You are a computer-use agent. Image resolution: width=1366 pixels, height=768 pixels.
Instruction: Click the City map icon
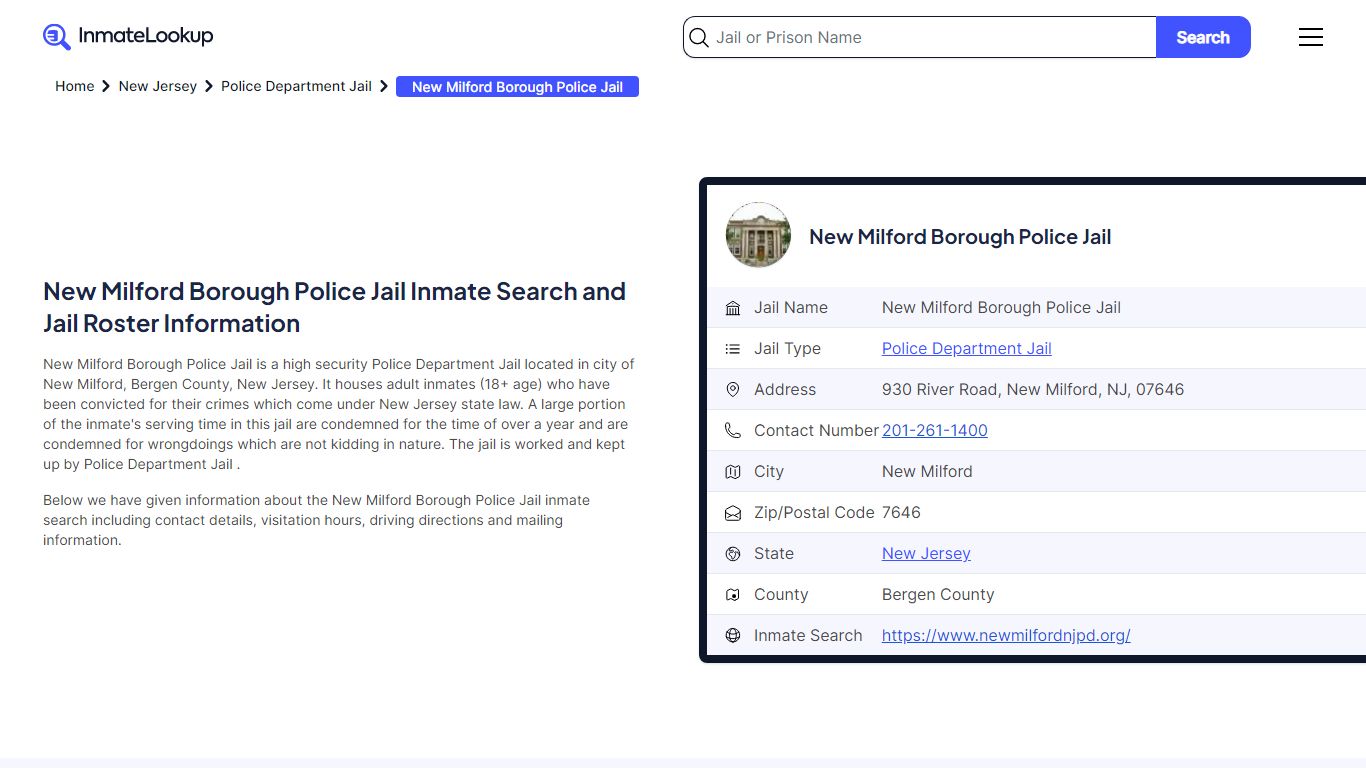point(733,472)
